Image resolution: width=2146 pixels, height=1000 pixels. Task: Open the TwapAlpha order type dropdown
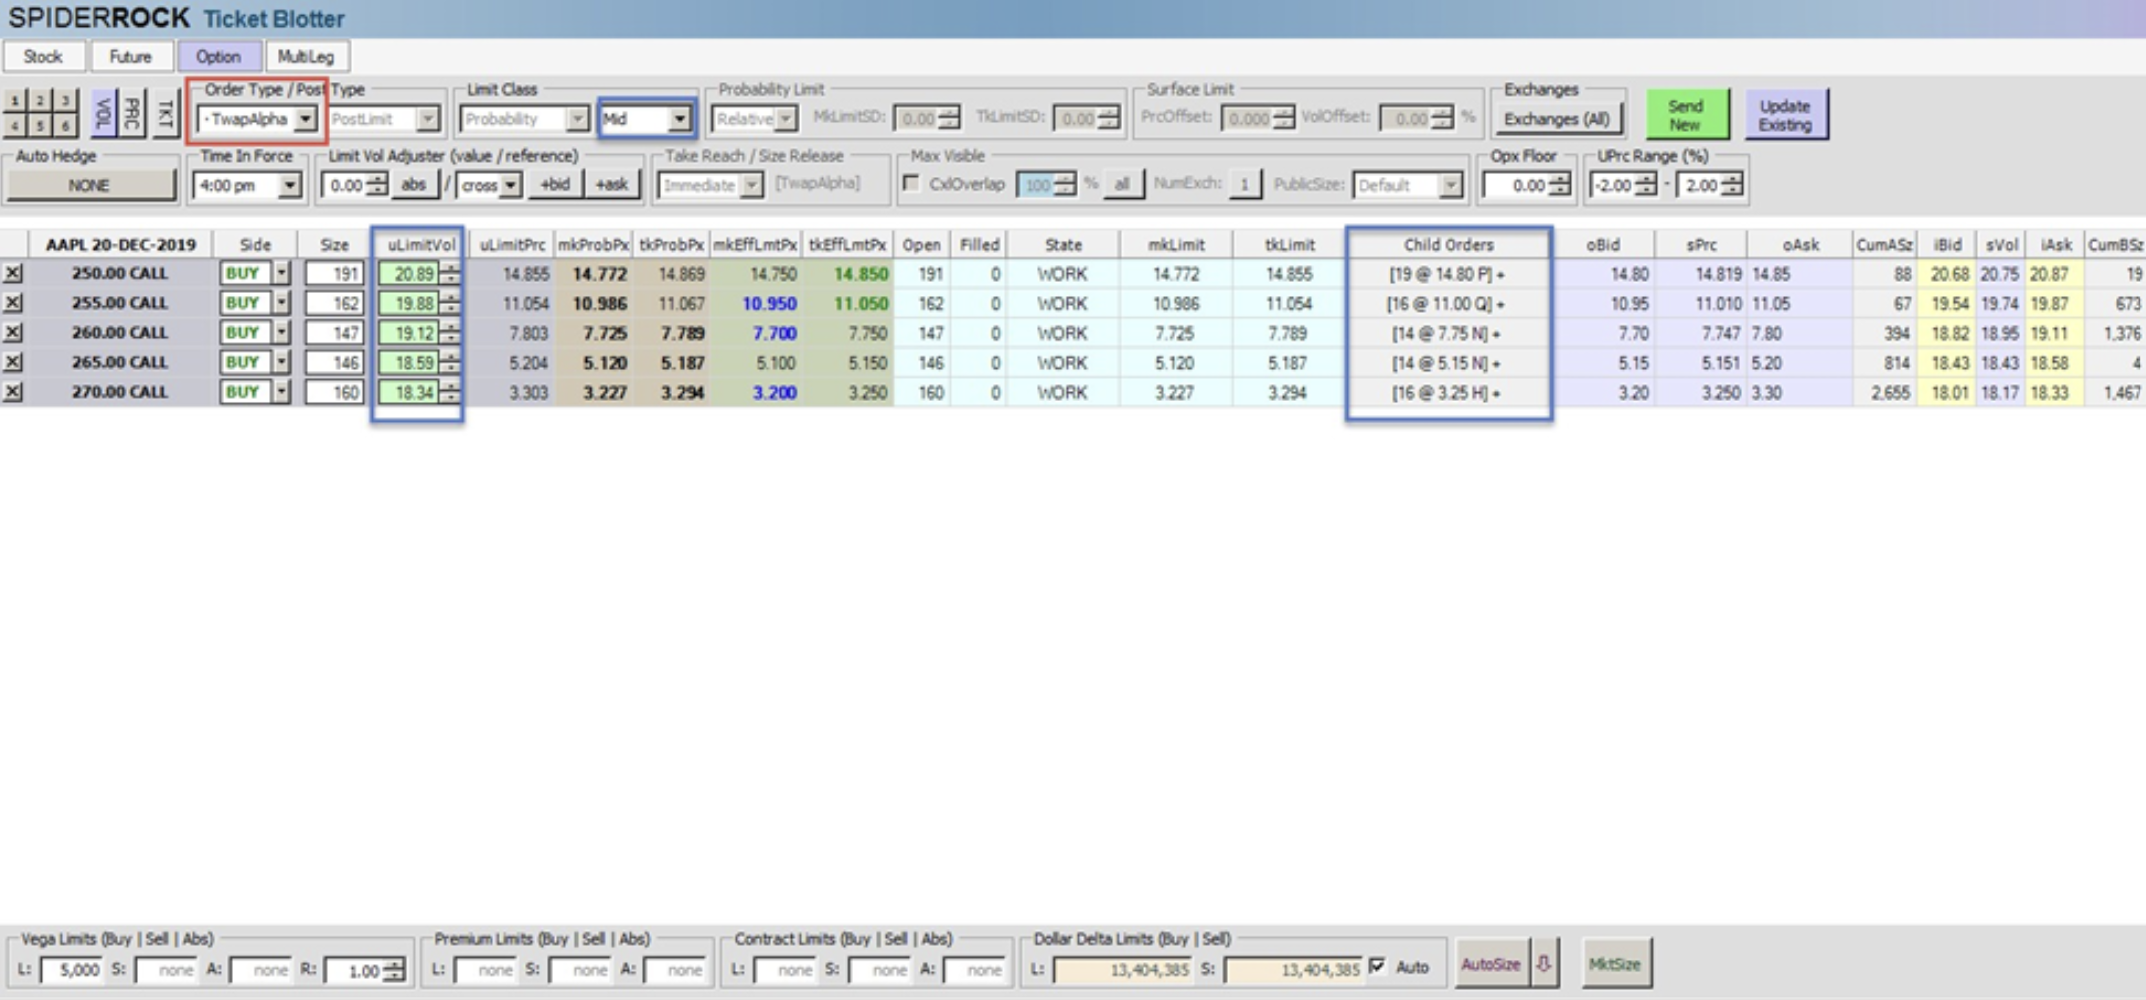[x=305, y=119]
